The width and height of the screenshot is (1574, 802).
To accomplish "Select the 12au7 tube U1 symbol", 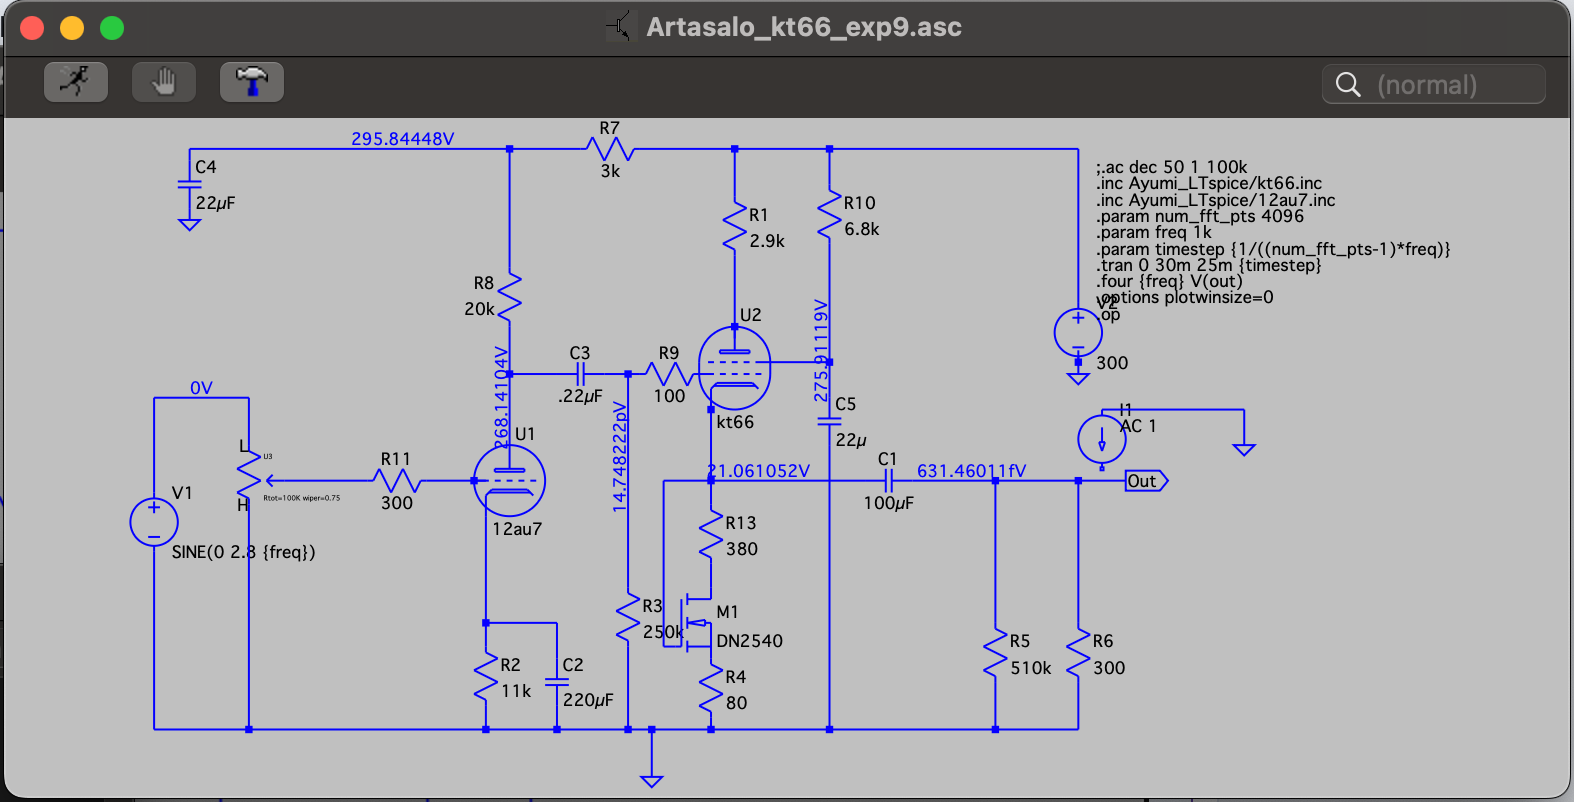I will click(x=509, y=481).
